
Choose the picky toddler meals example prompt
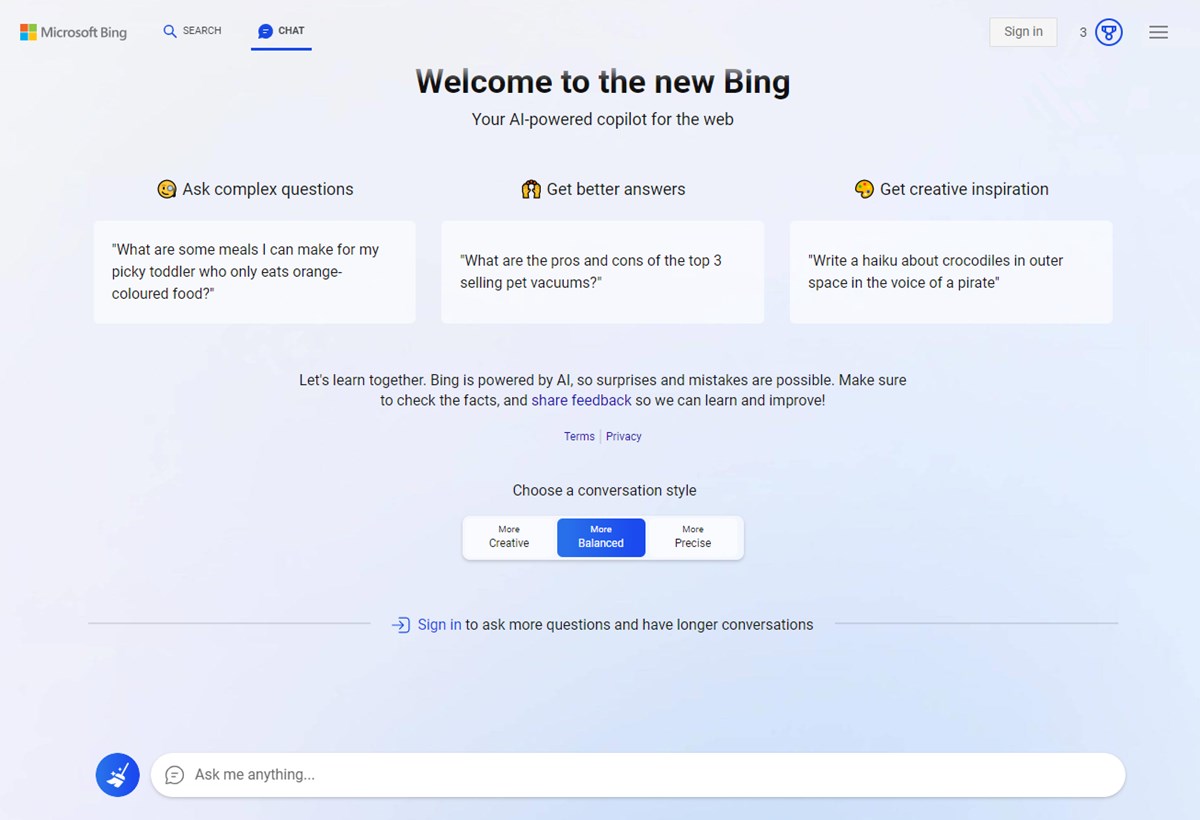255,272
